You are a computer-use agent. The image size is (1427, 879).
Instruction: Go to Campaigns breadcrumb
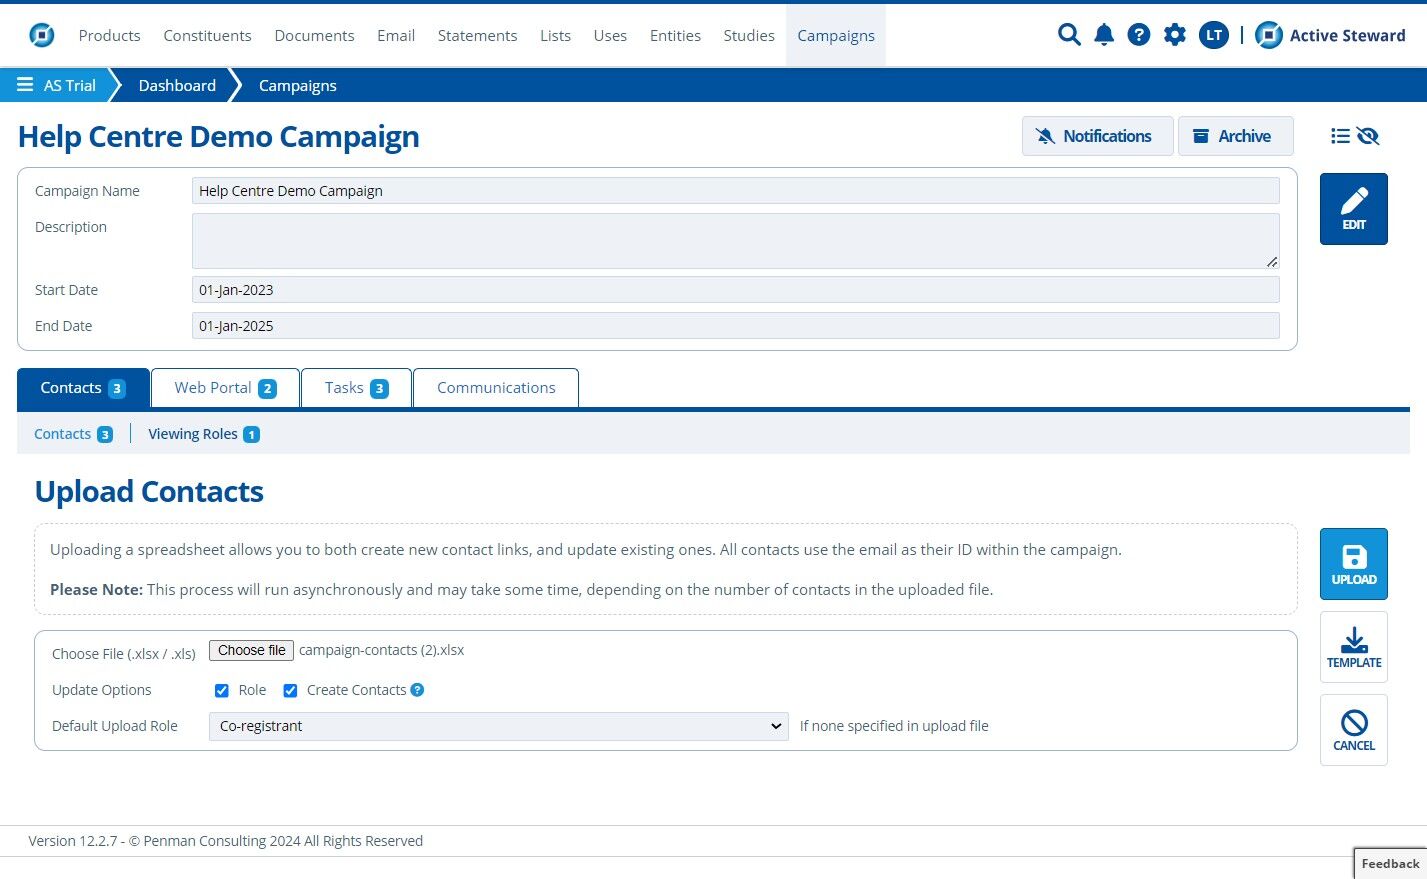point(298,85)
